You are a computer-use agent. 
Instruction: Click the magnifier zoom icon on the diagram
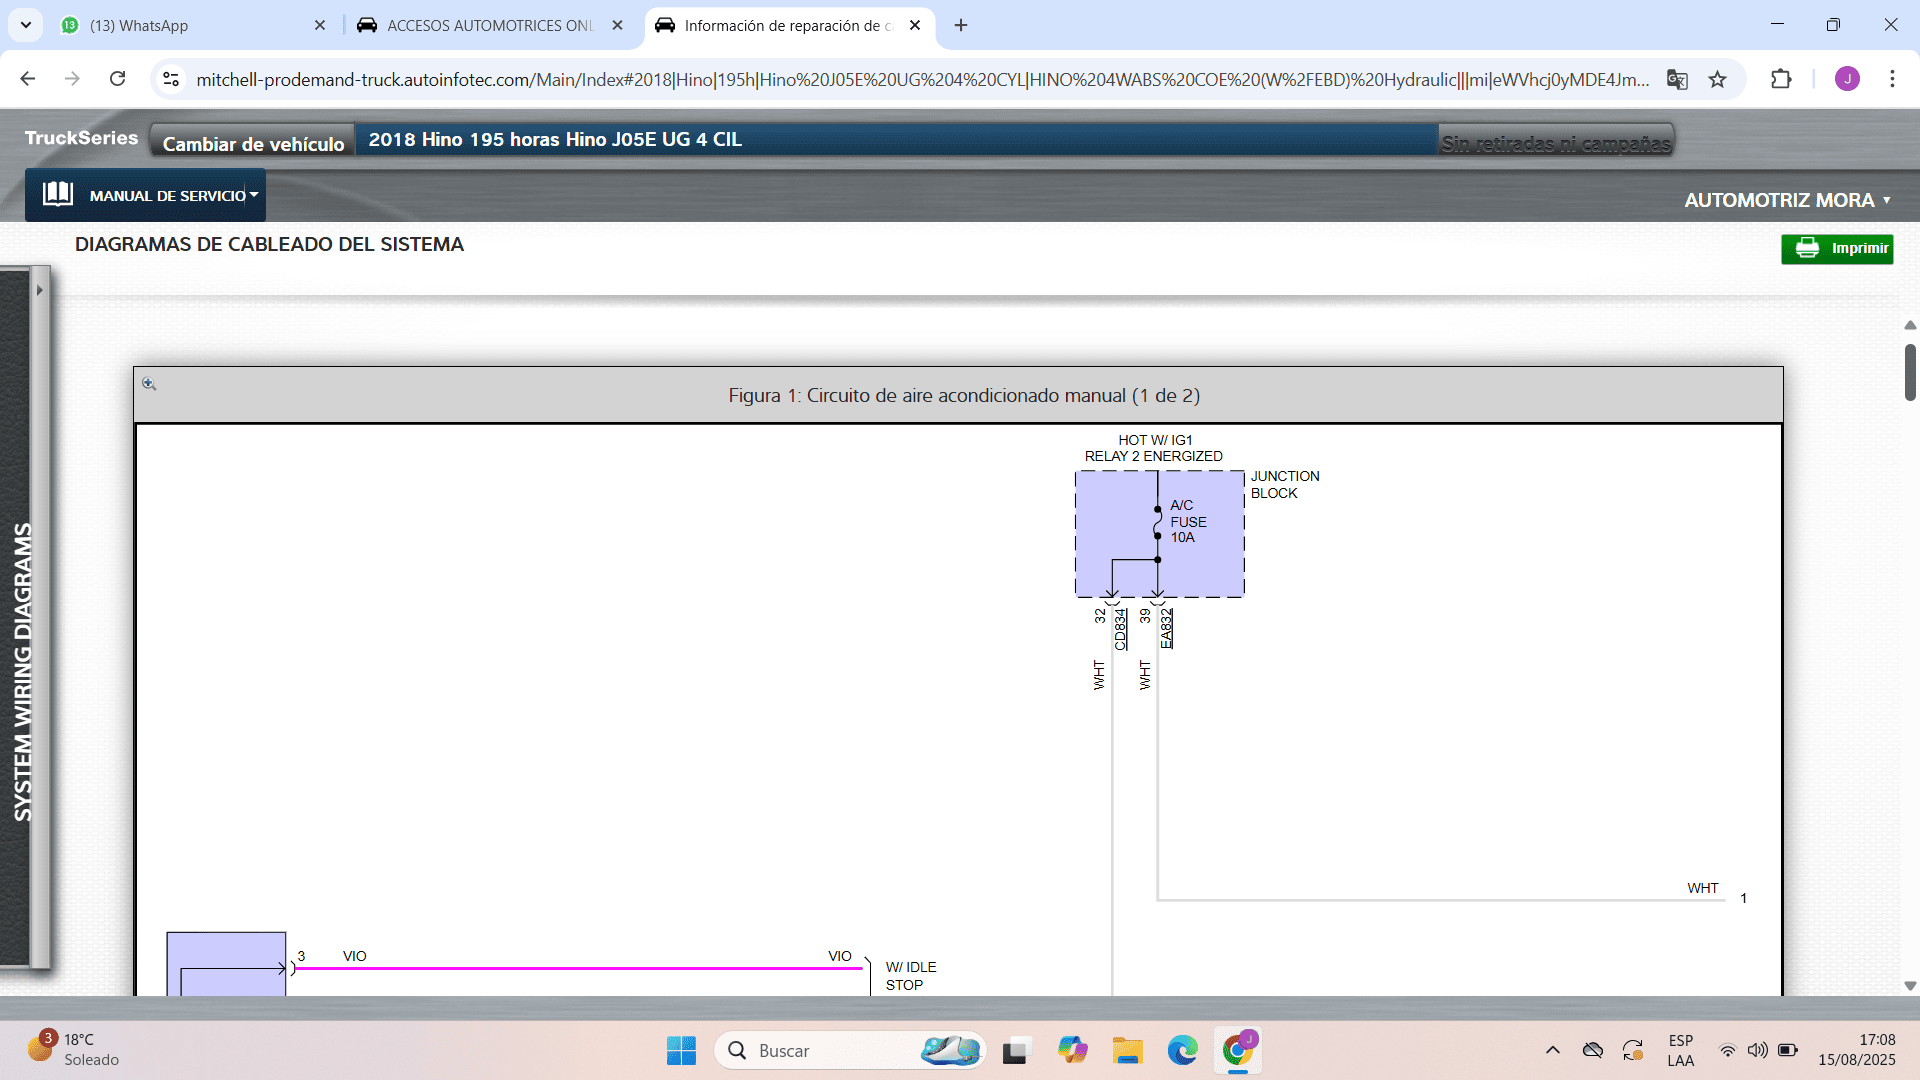pyautogui.click(x=149, y=384)
